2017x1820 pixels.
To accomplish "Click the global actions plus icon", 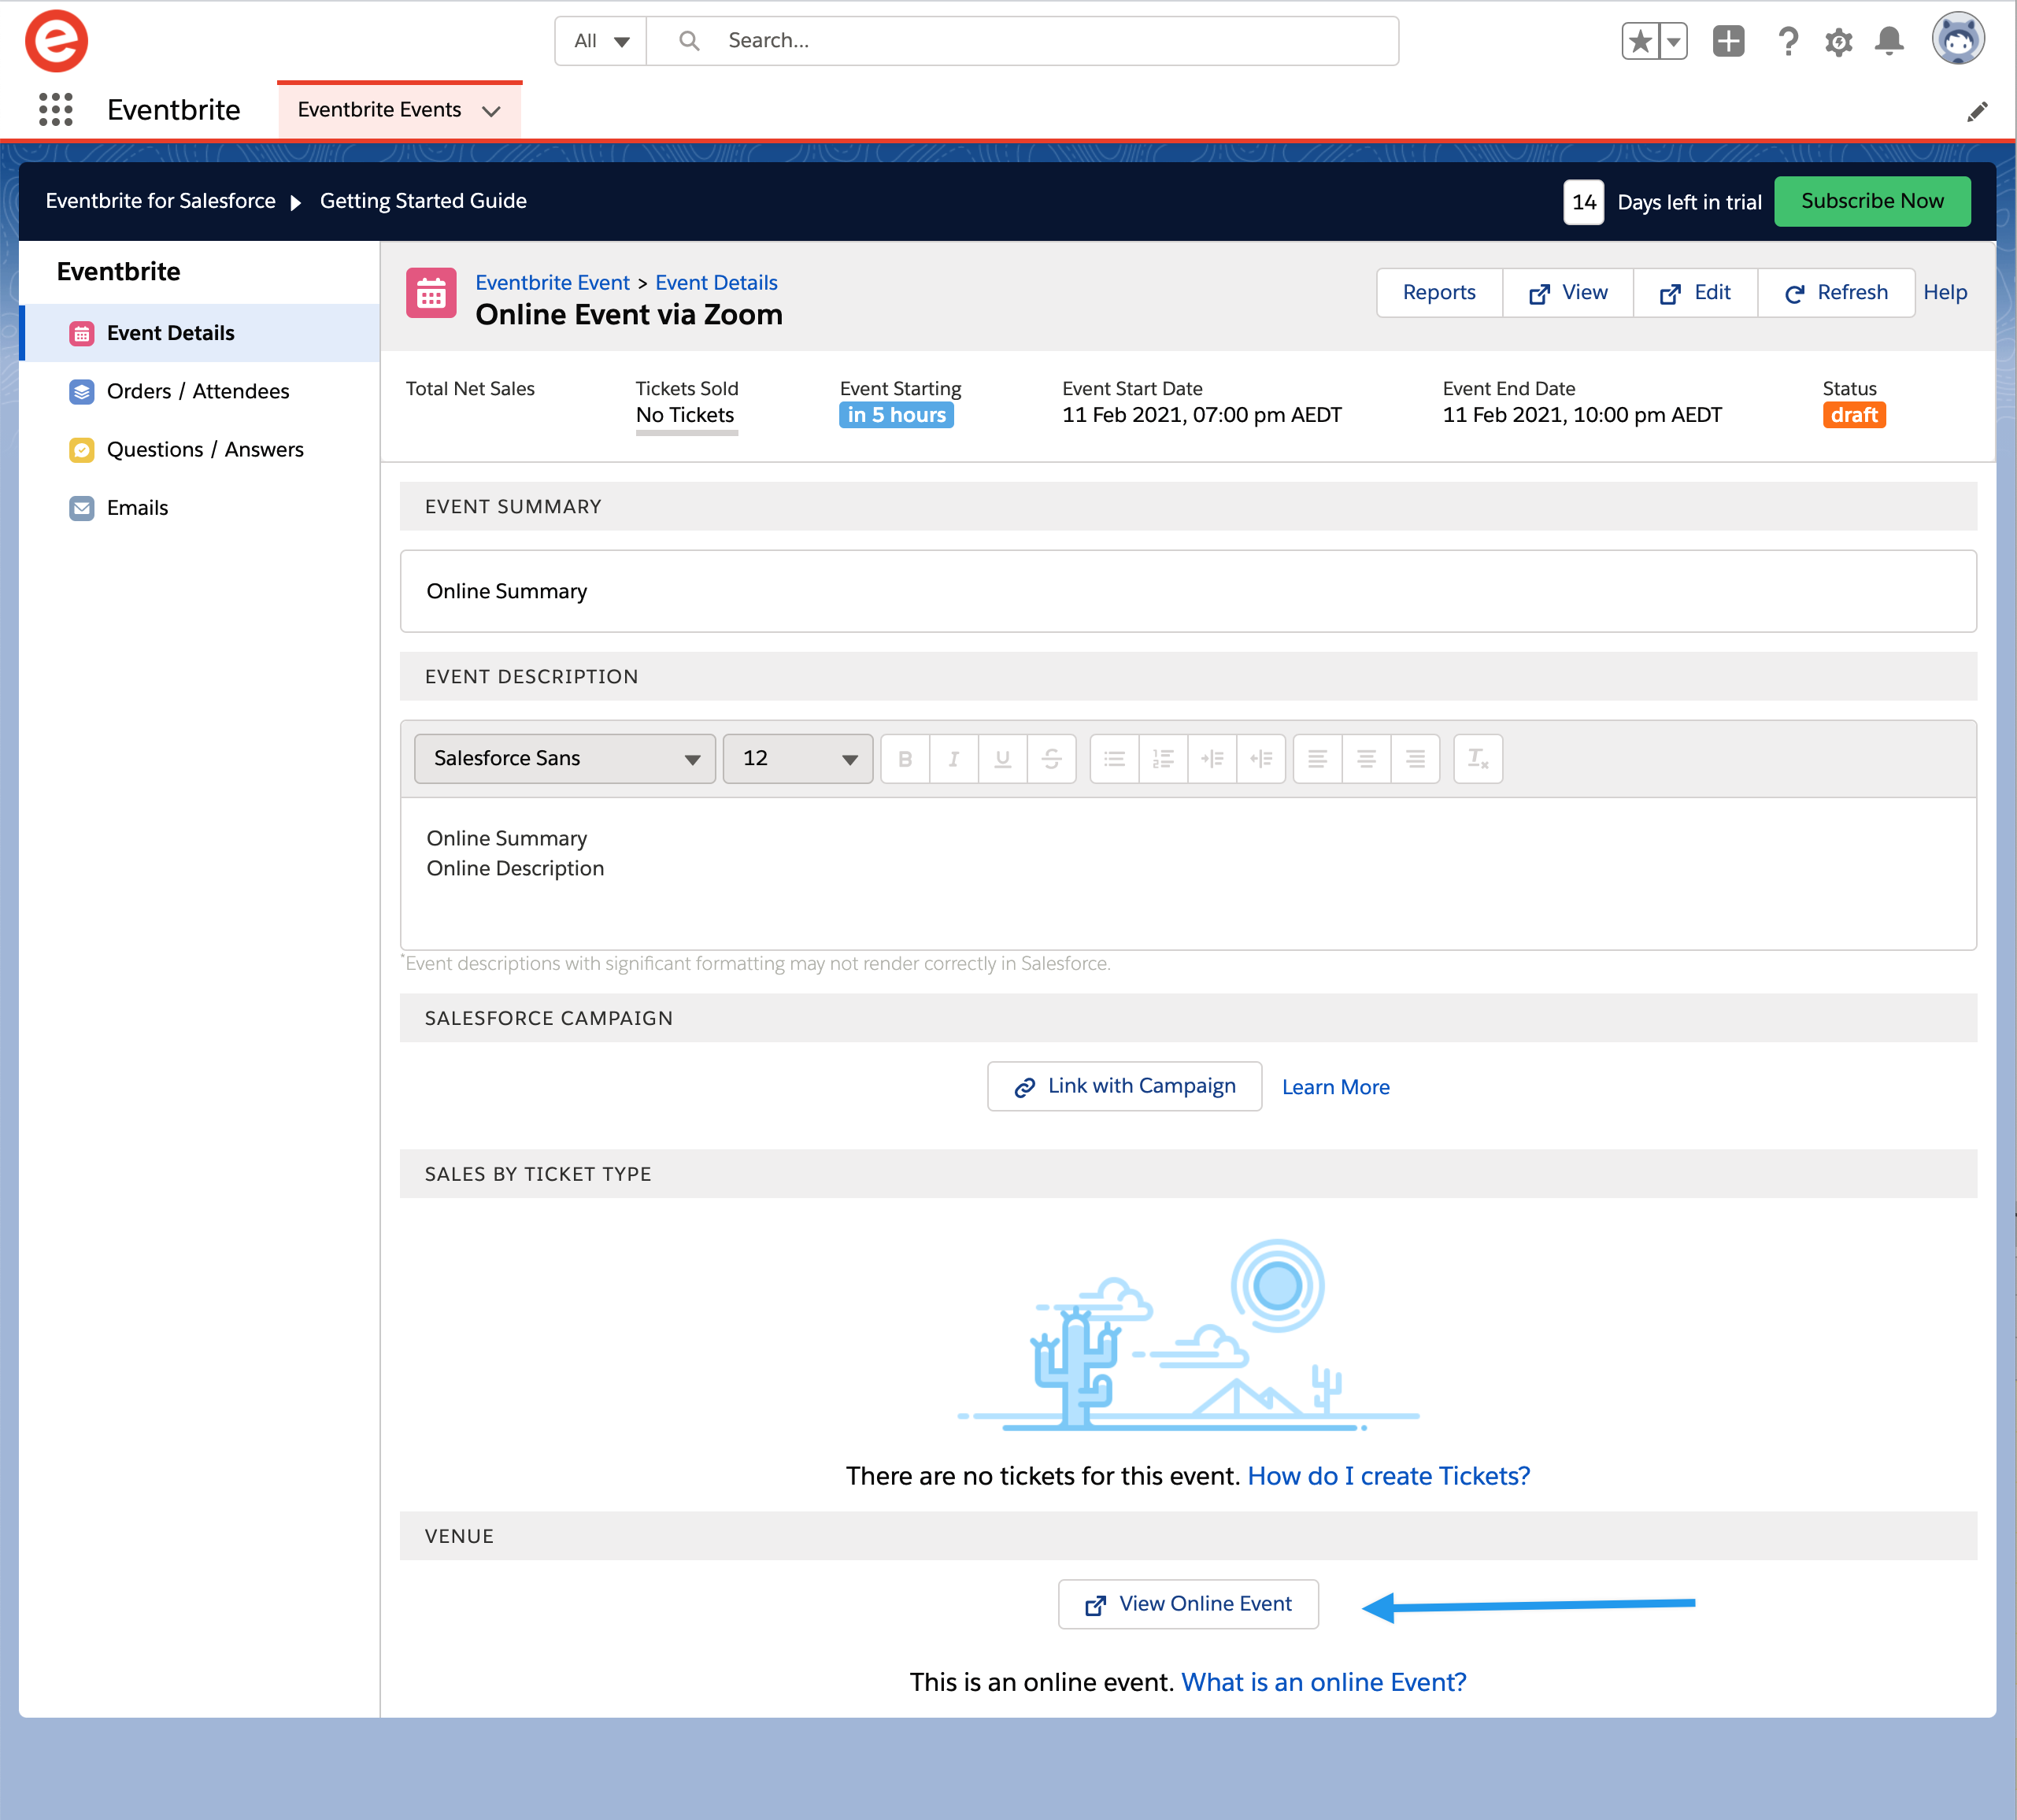I will click(x=1728, y=41).
